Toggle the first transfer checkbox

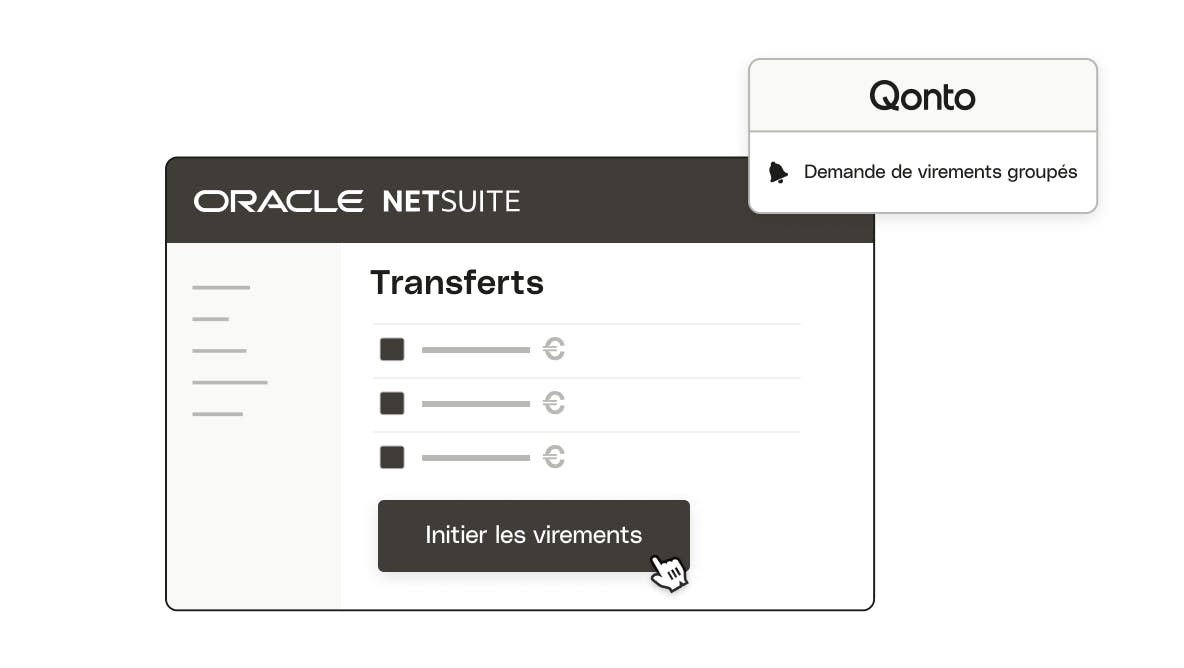392,349
